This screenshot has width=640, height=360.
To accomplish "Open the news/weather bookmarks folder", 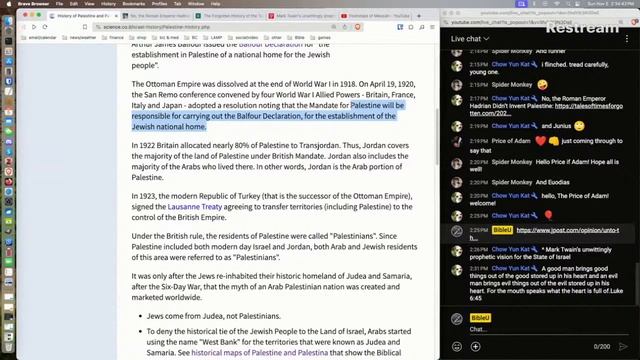I will click(x=79, y=38).
